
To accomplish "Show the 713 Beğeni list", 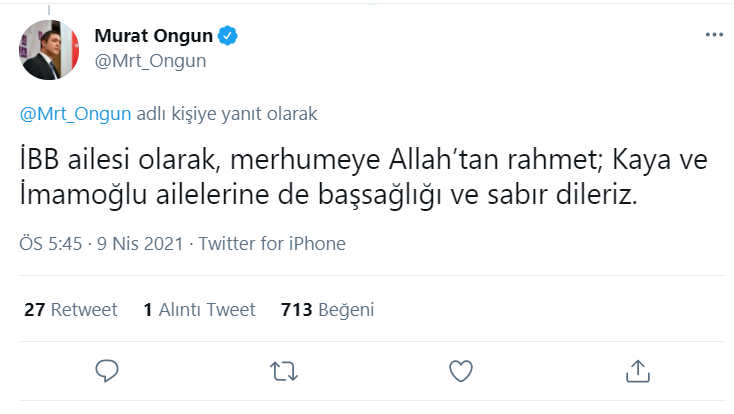I will [328, 309].
